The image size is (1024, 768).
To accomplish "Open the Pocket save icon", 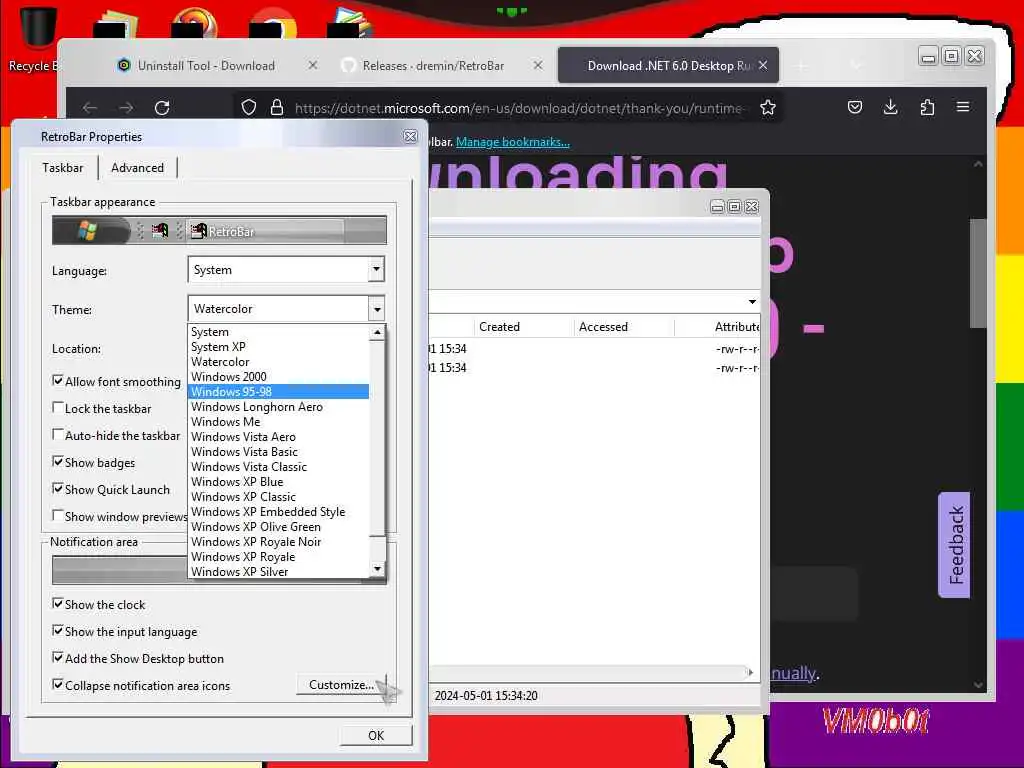I will pos(855,107).
